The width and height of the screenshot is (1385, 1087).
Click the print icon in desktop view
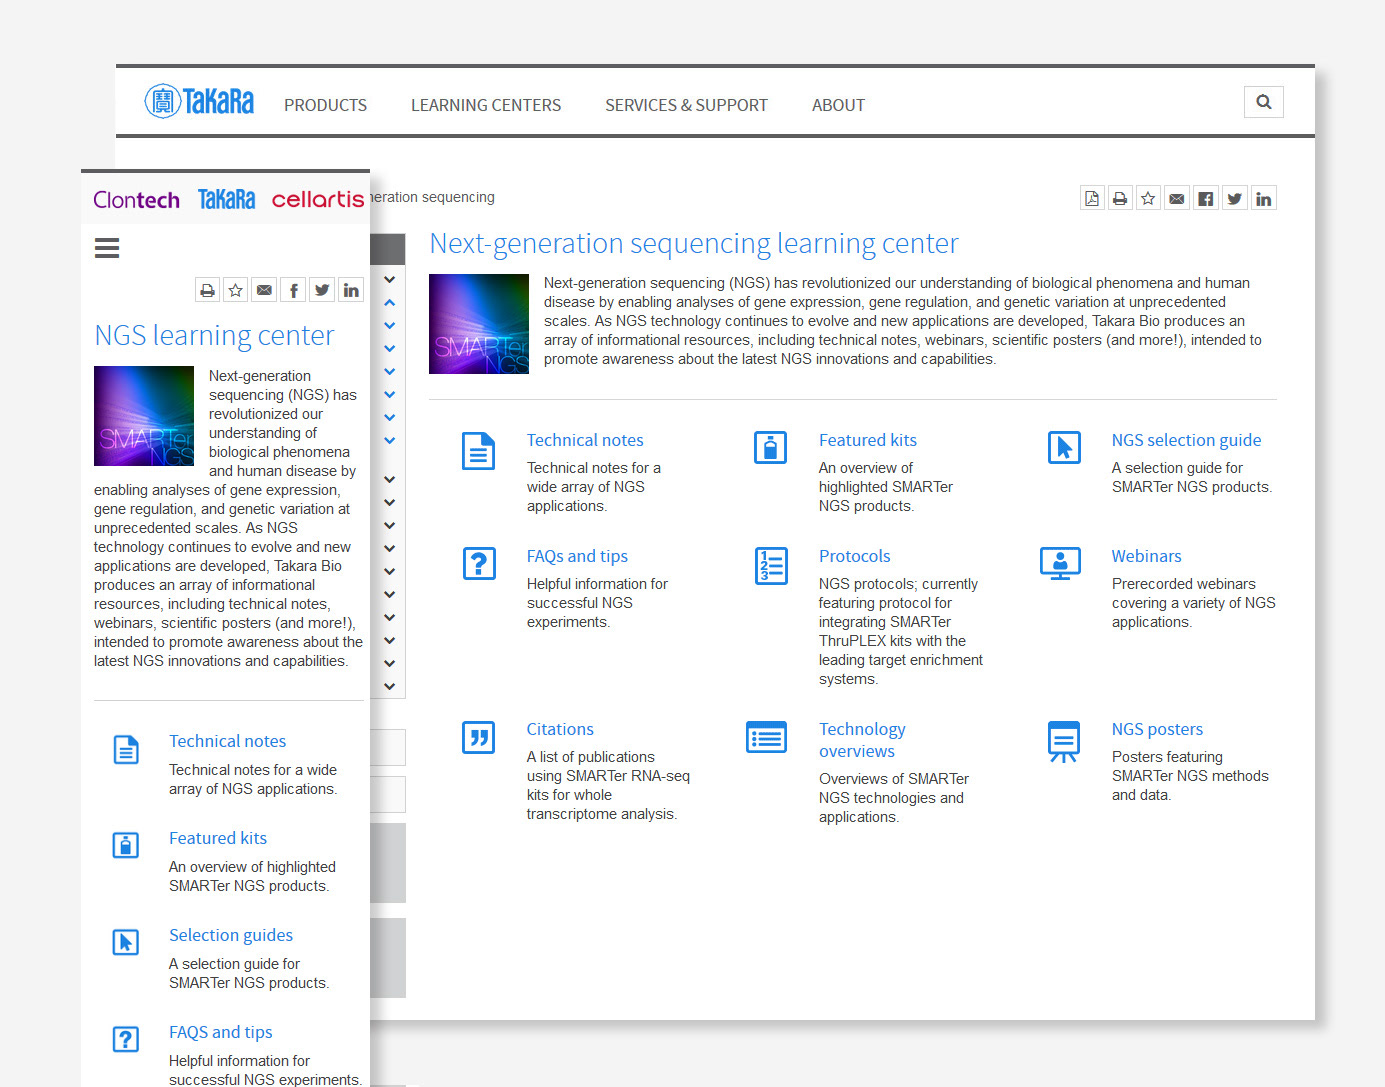[x=1120, y=199]
